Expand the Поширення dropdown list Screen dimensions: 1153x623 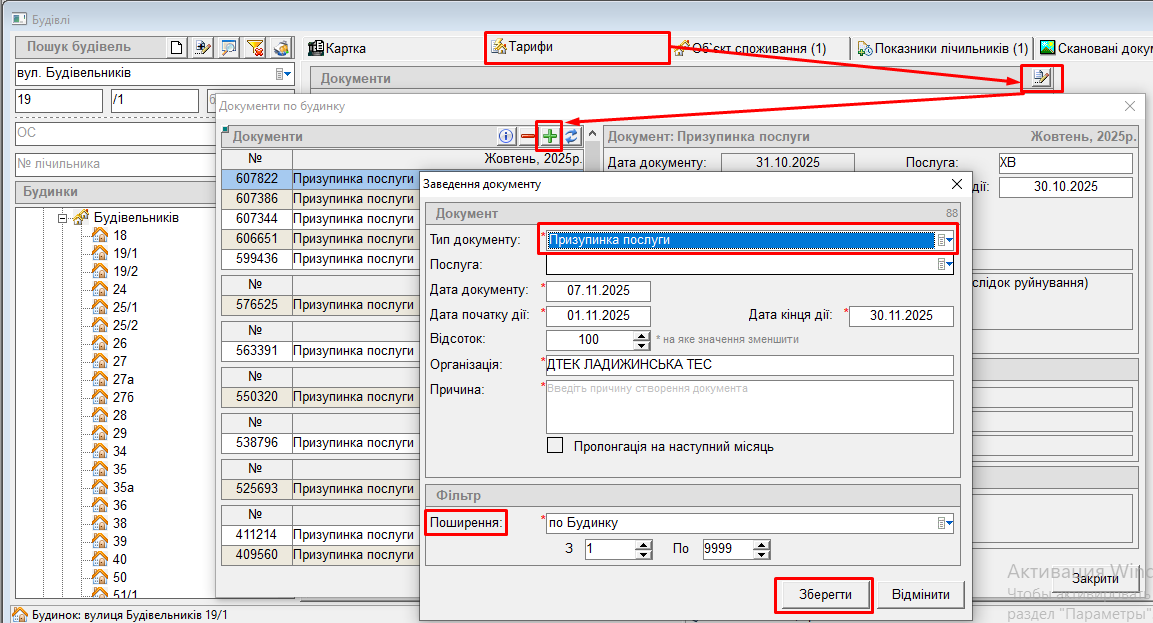tap(945, 523)
